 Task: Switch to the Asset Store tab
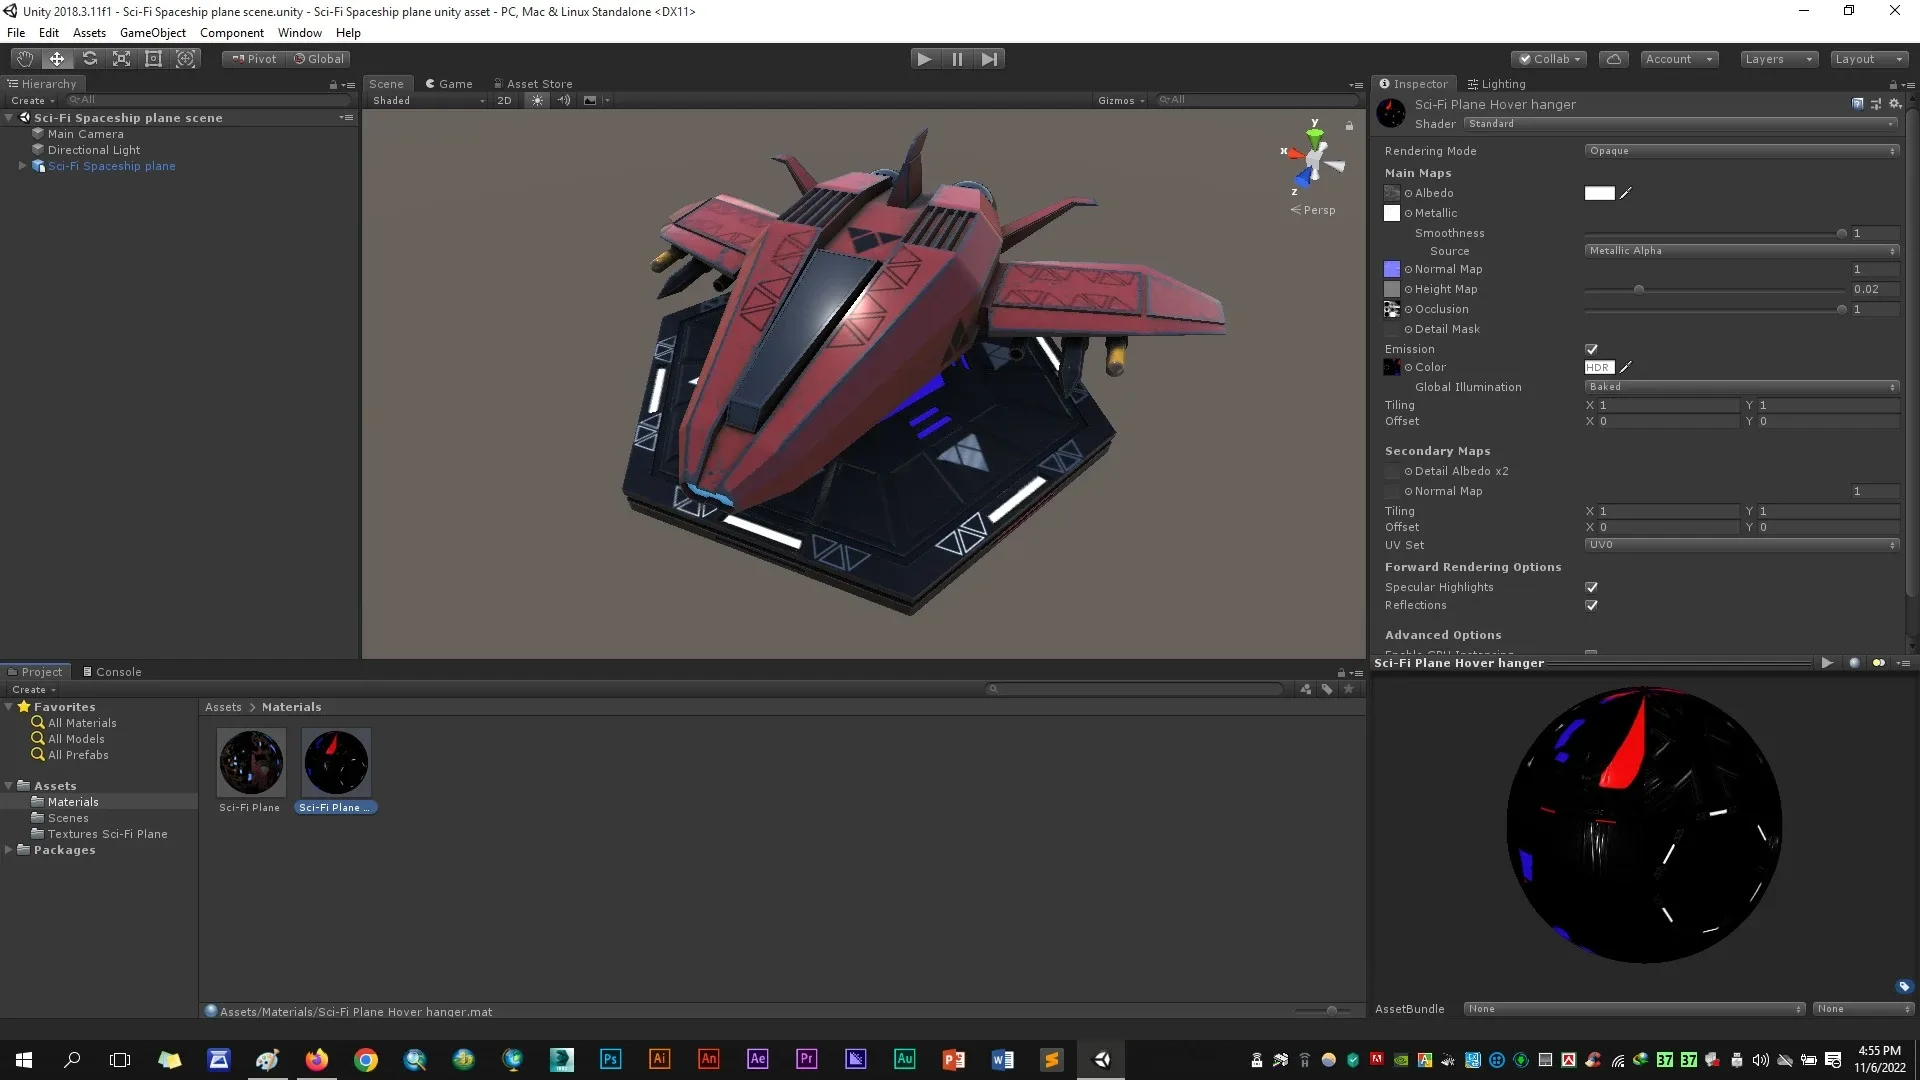point(532,84)
